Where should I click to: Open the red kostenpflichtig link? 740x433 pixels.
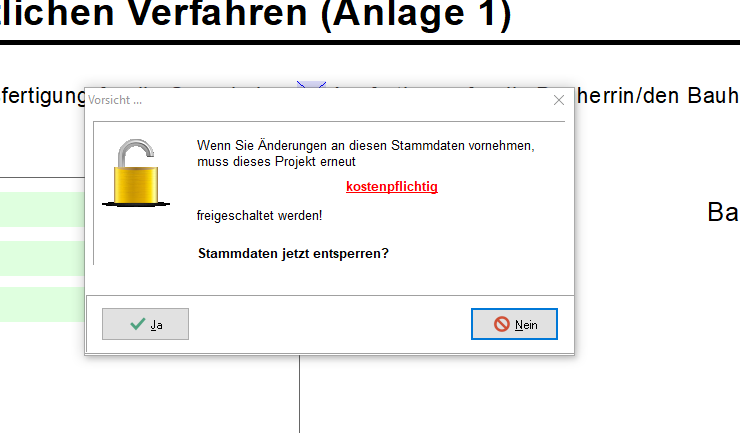(392, 187)
